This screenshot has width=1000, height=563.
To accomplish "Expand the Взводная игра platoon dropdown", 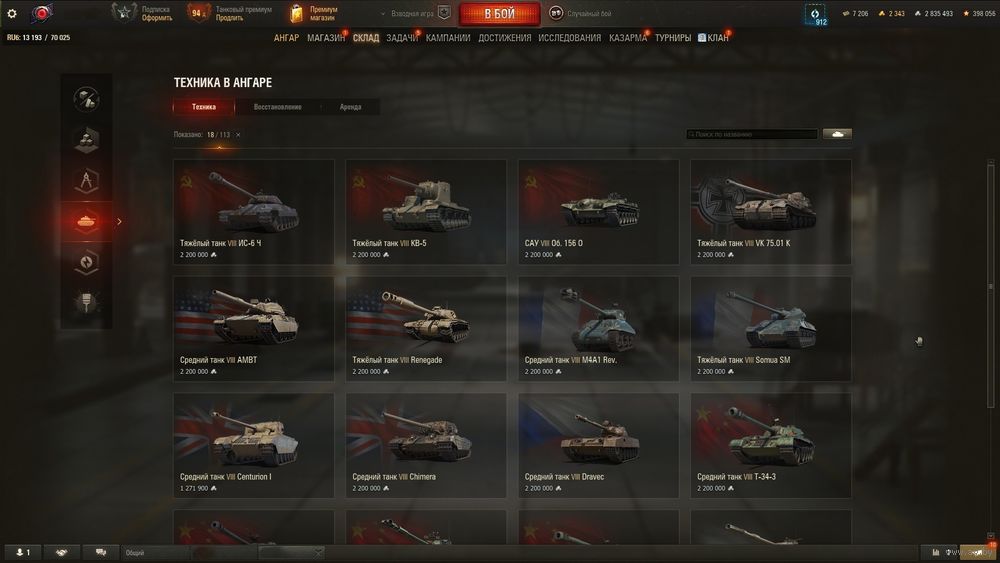I will coord(383,13).
